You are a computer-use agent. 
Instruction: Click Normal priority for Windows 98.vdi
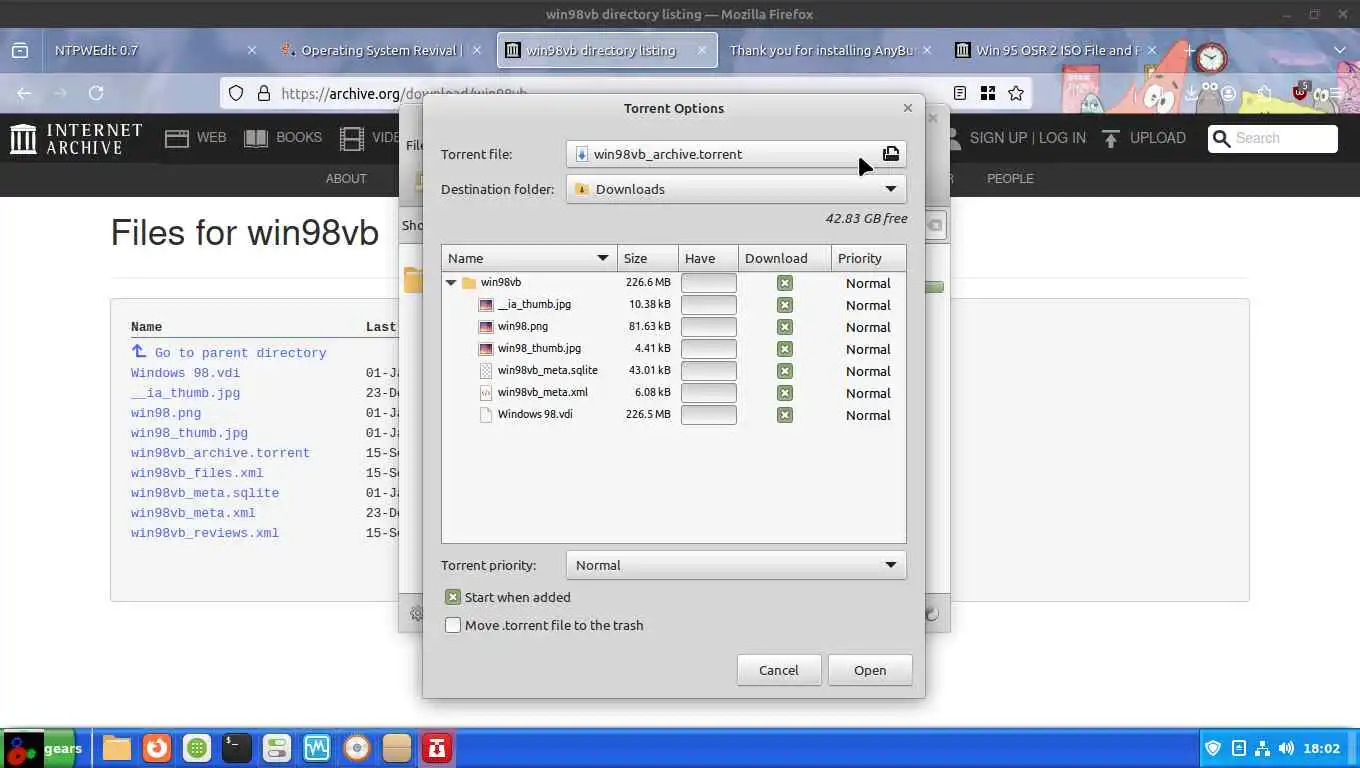coord(868,415)
